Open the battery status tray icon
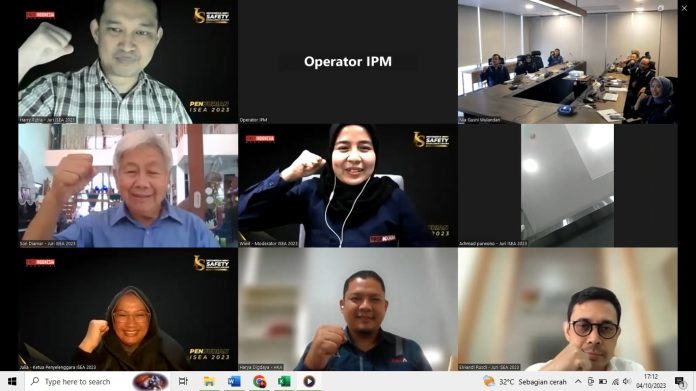696x391 pixels. (603, 382)
